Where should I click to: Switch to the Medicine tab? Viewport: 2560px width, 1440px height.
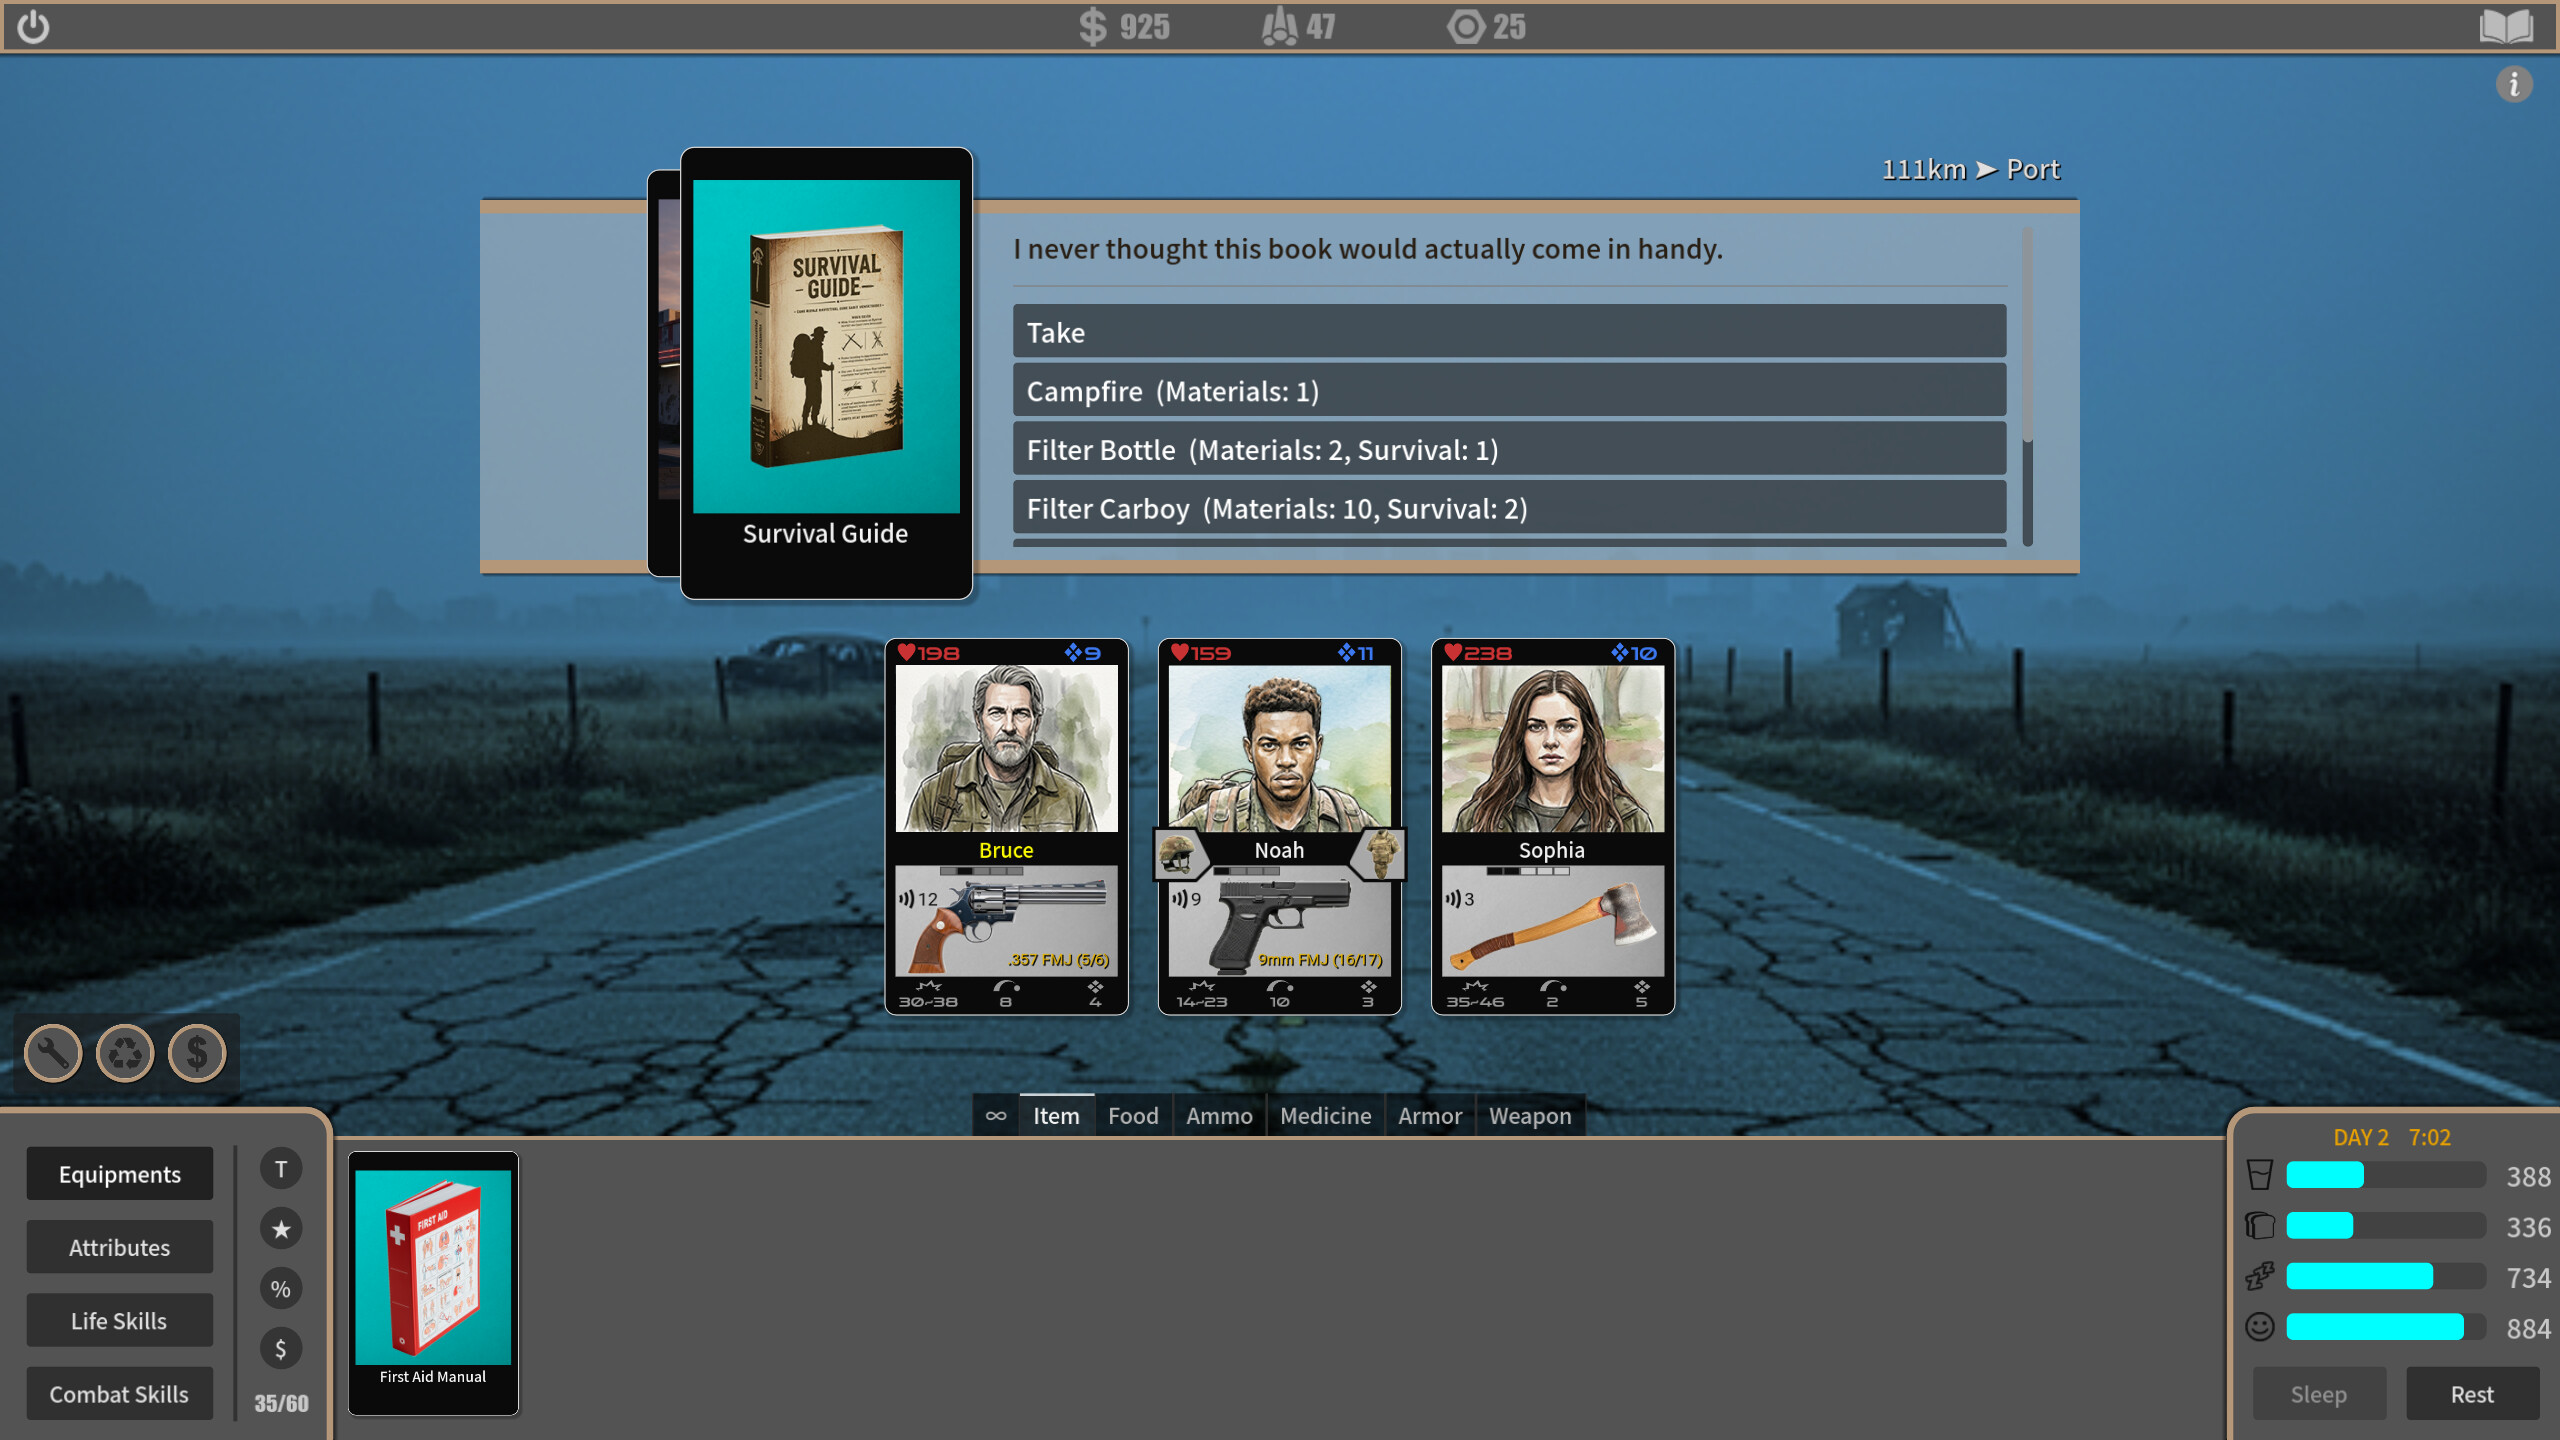point(1325,1116)
